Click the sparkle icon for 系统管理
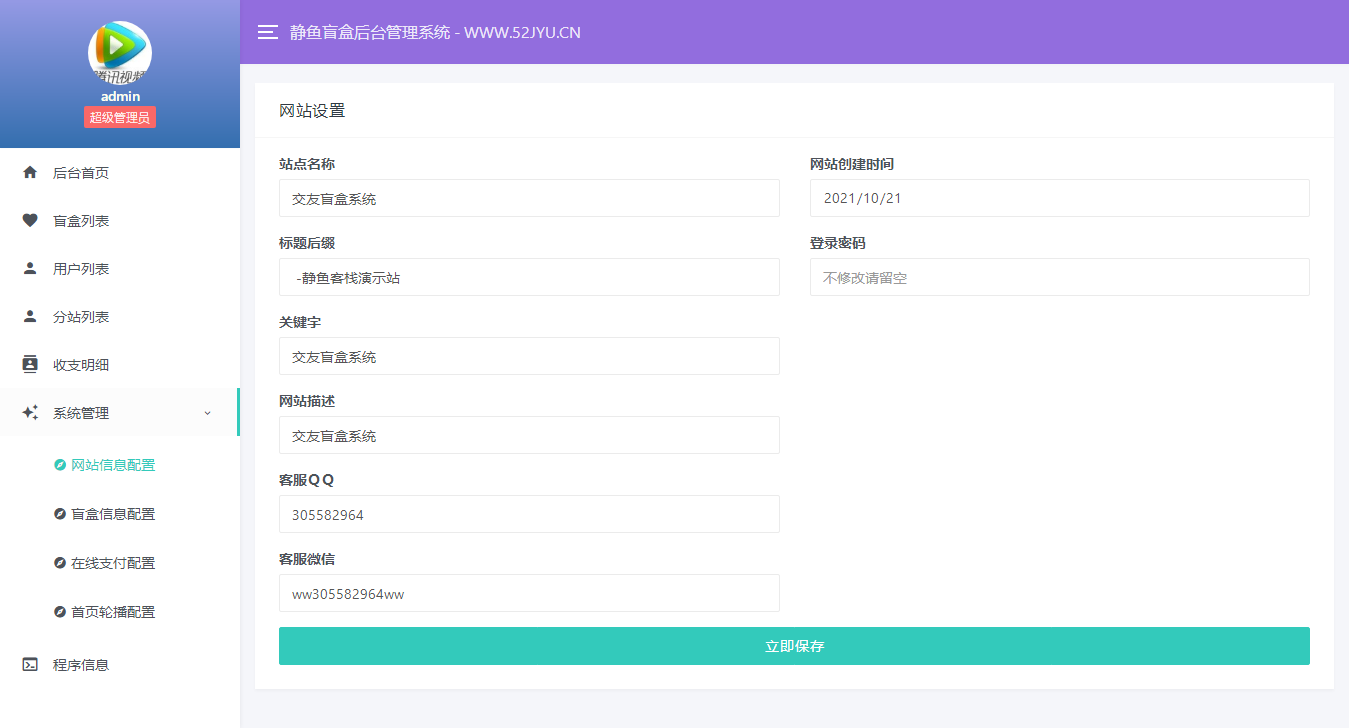This screenshot has height=728, width=1349. pyautogui.click(x=30, y=413)
